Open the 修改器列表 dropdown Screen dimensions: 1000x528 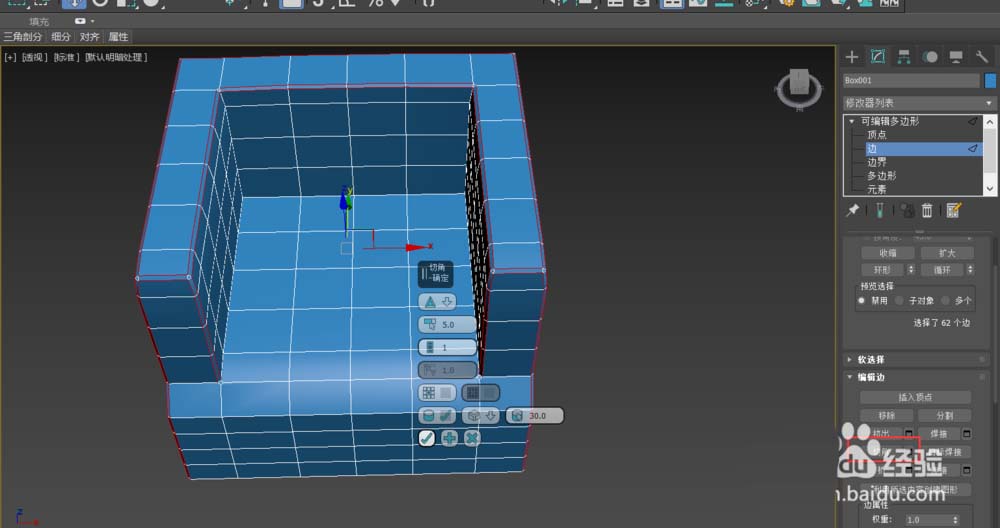coord(919,103)
